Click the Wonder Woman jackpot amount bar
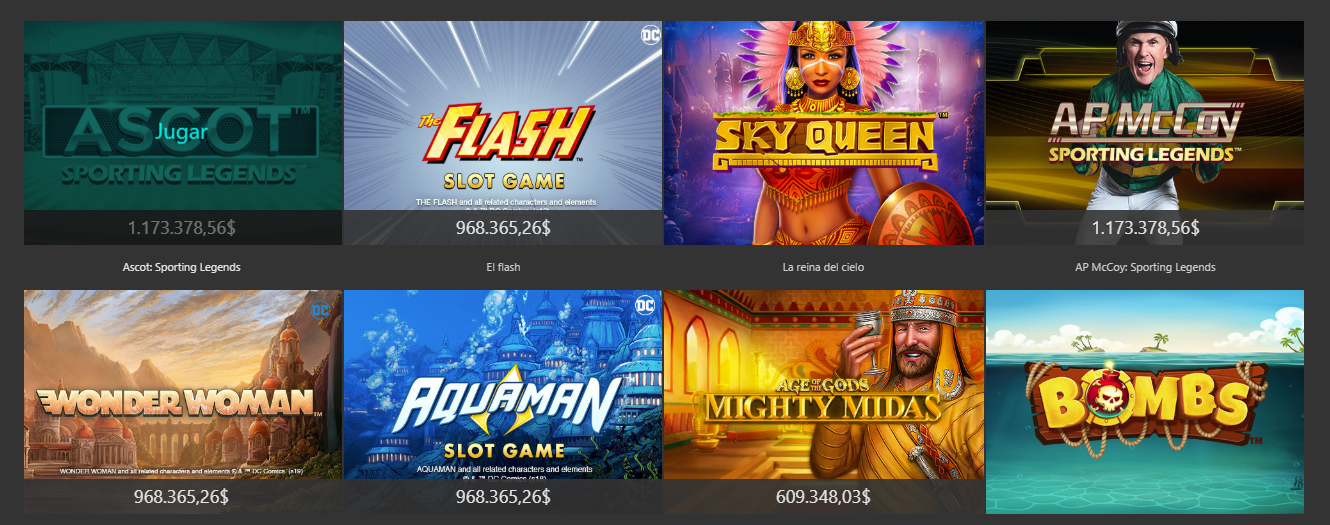This screenshot has height=525, width=1330. pyautogui.click(x=183, y=496)
